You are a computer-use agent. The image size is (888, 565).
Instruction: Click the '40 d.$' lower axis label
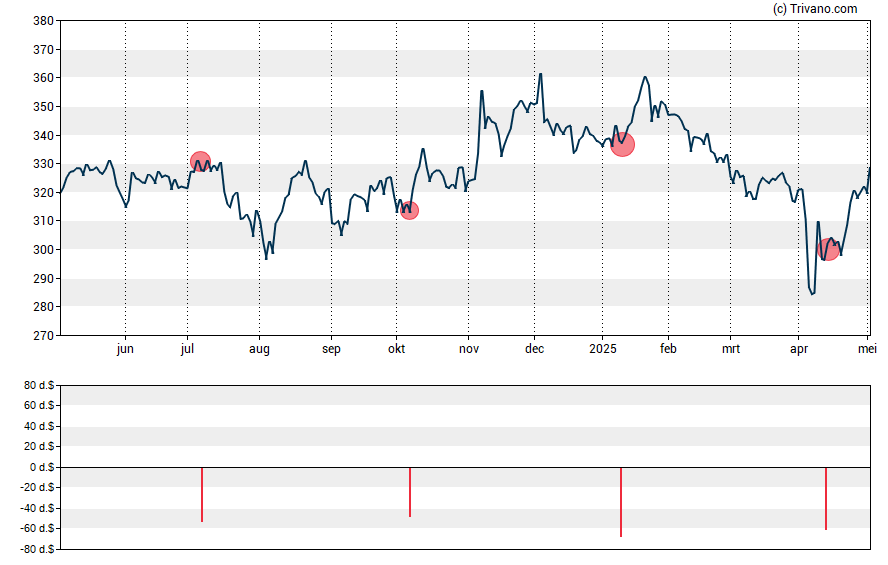tap(39, 426)
